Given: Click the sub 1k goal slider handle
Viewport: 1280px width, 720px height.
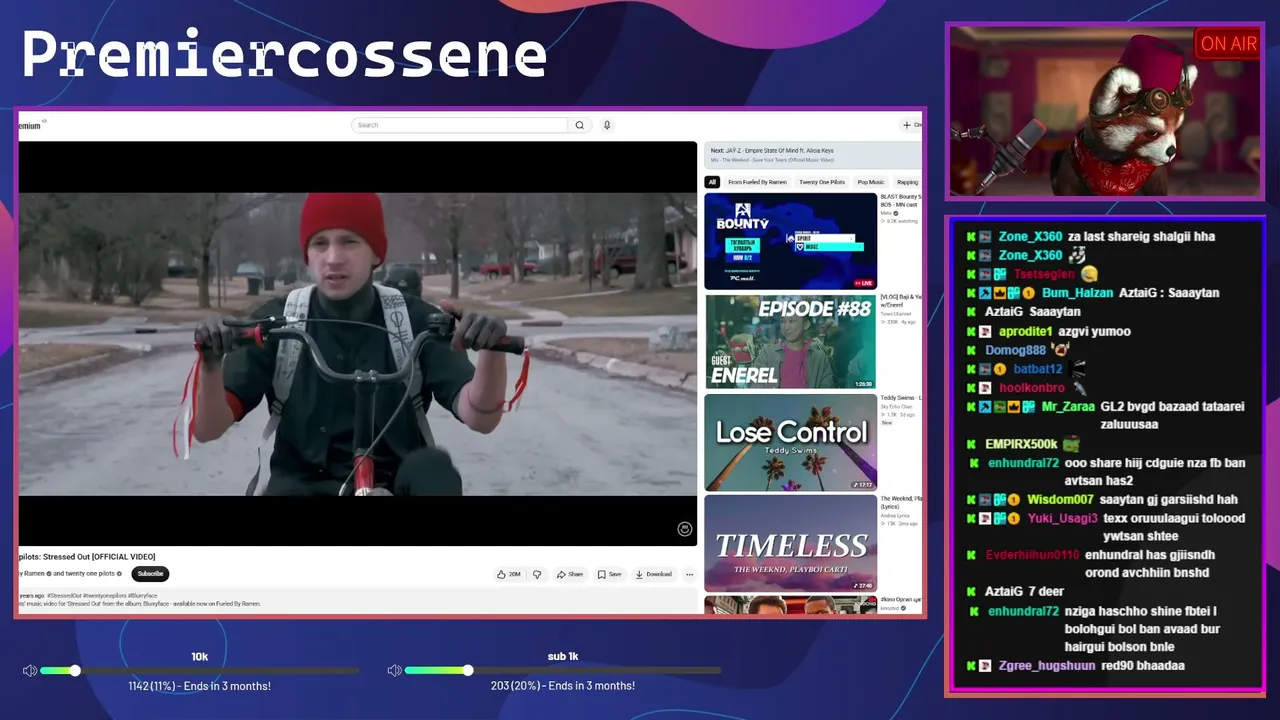Looking at the screenshot, I should tap(467, 670).
